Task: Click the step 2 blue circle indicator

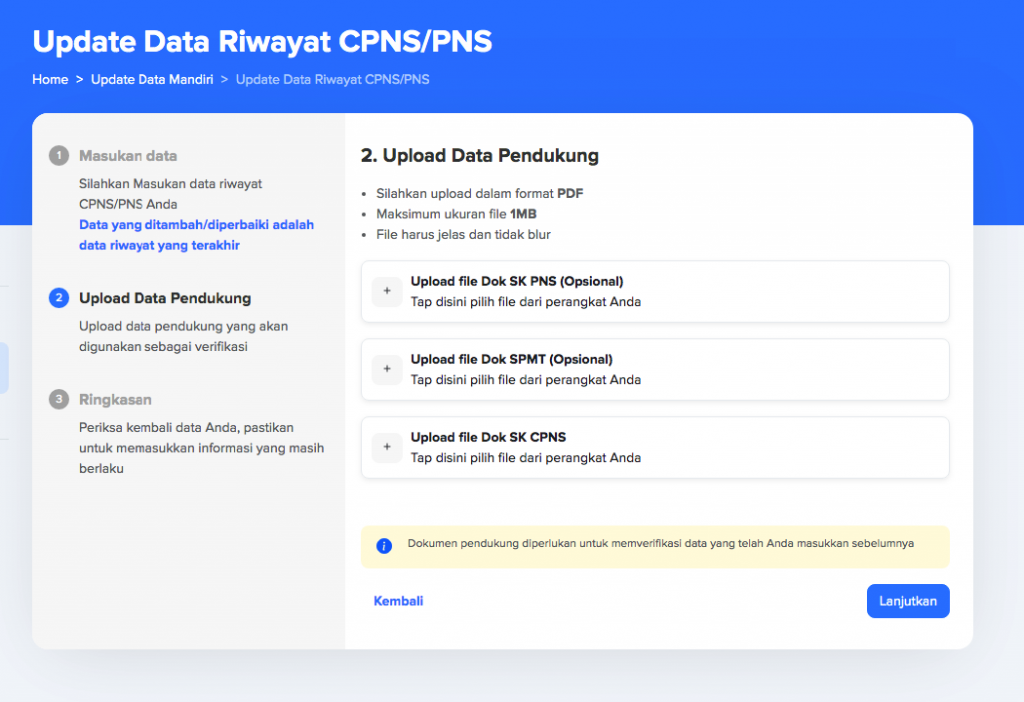Action: click(x=58, y=298)
